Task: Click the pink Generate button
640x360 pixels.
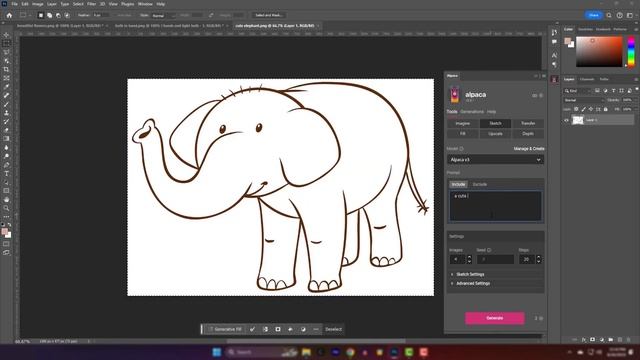Action: point(495,318)
